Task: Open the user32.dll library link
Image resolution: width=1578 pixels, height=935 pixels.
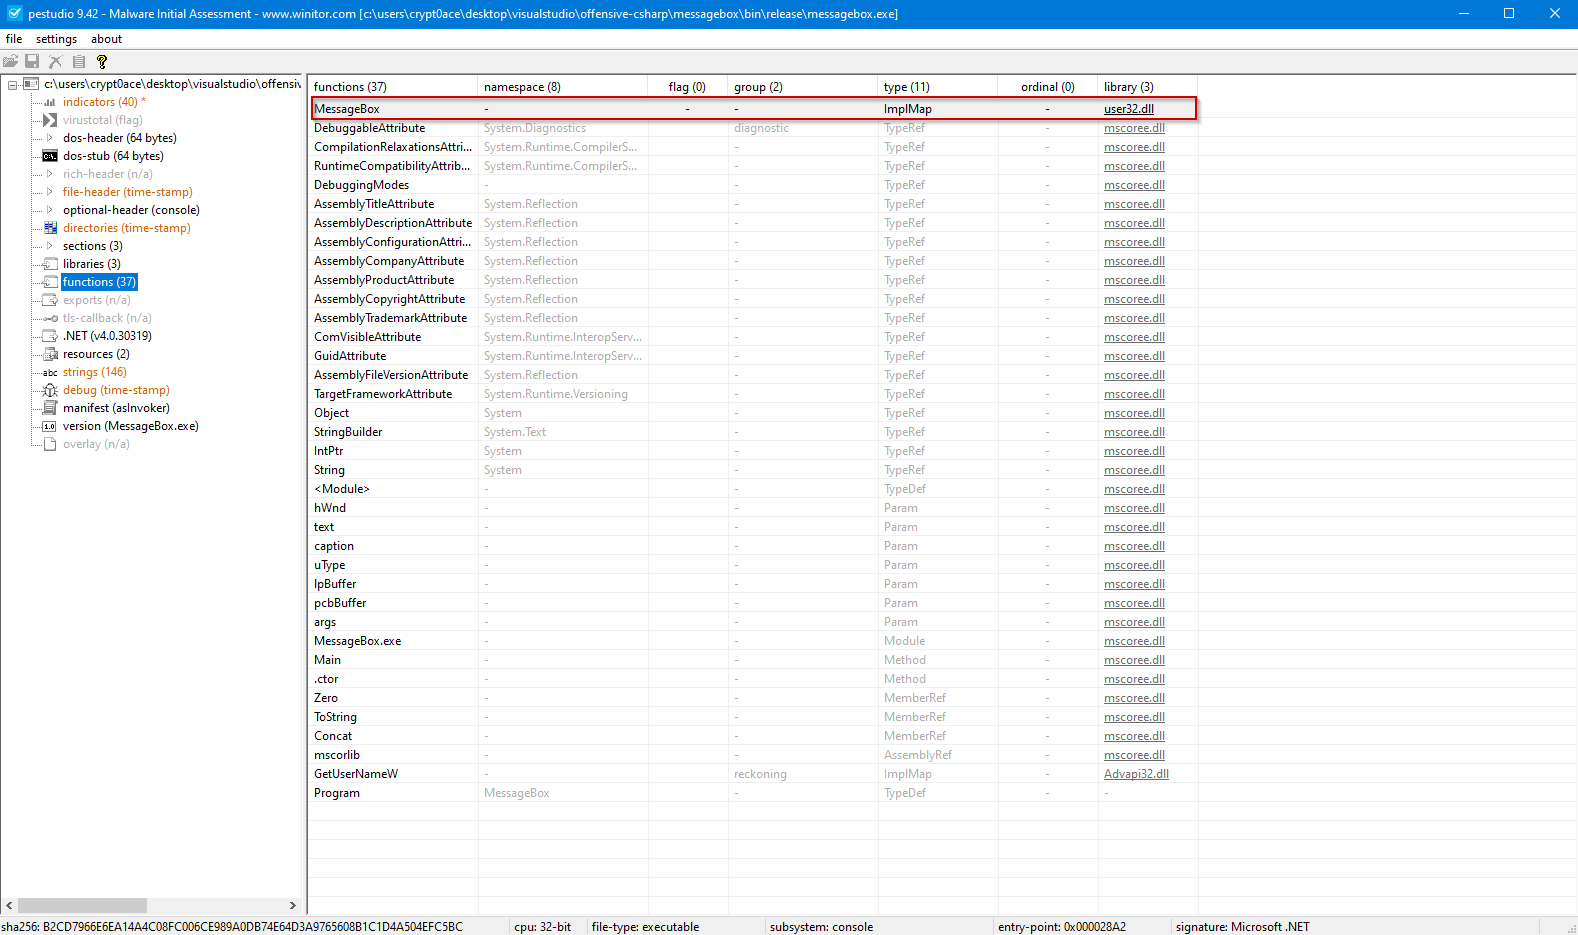Action: [x=1128, y=109]
